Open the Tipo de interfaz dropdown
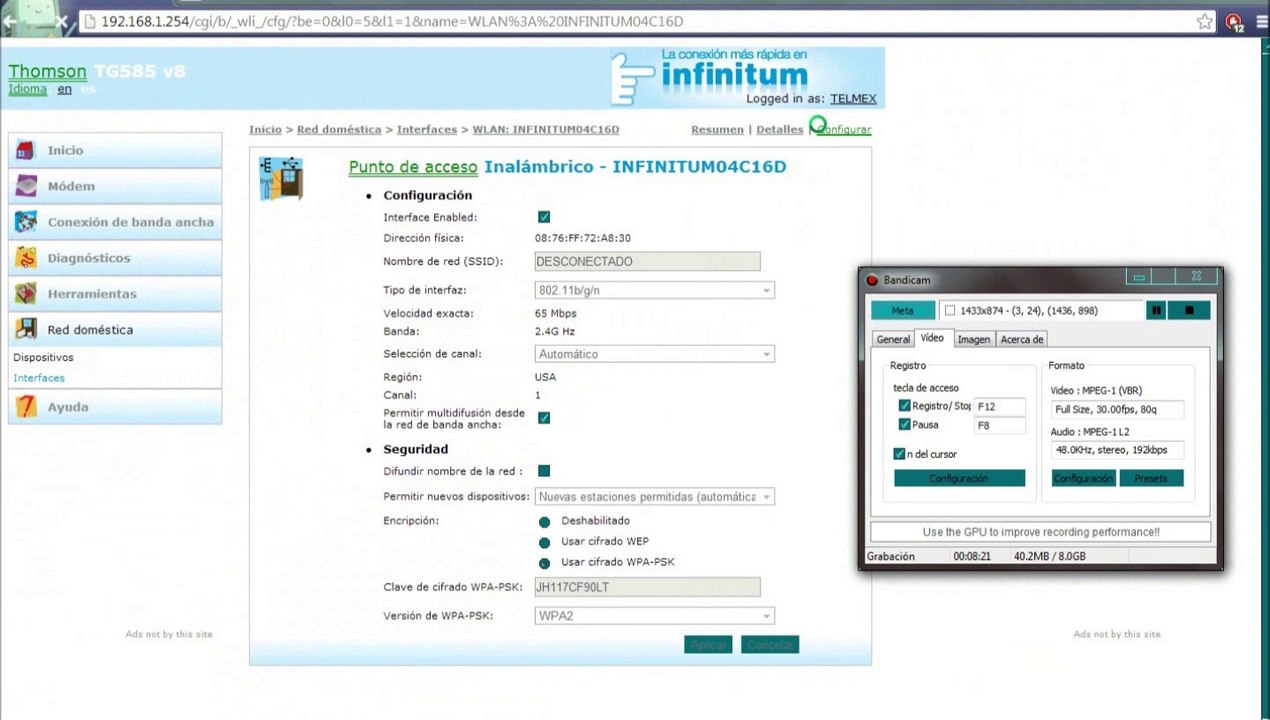This screenshot has height=720, width=1270. 655,290
